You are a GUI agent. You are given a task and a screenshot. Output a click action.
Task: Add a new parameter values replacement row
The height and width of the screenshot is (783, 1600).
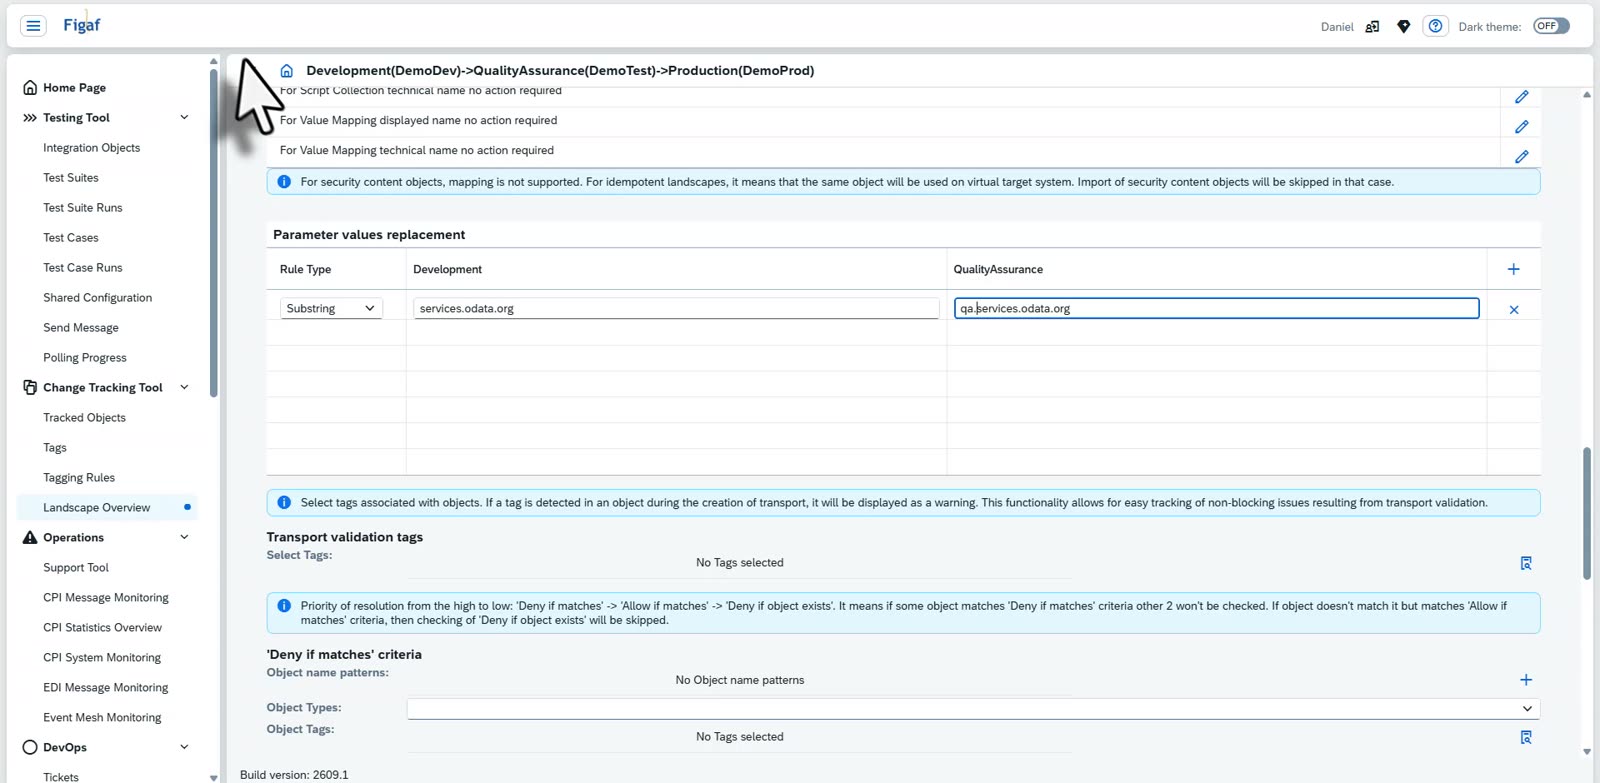pos(1513,269)
